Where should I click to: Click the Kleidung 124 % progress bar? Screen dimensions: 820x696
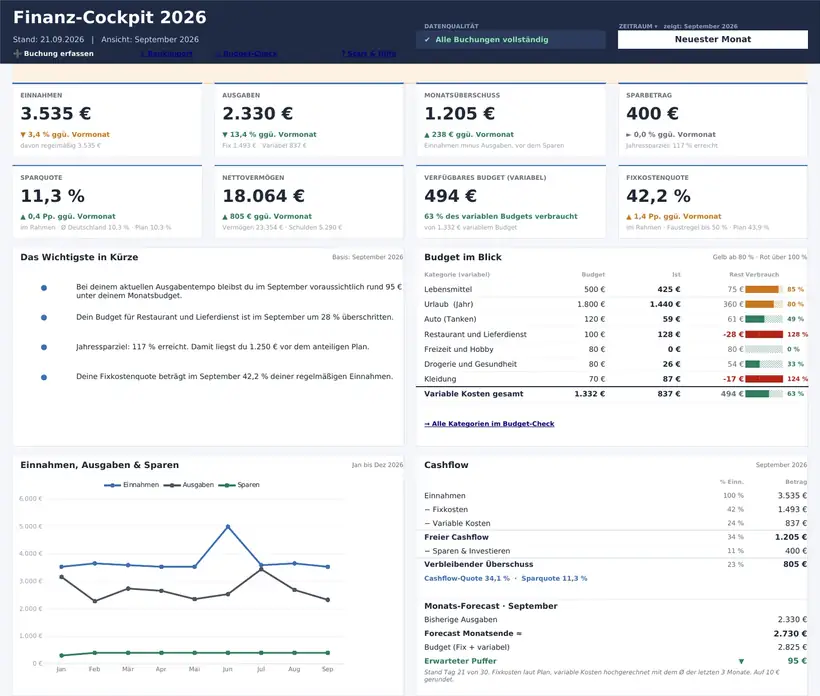point(764,379)
